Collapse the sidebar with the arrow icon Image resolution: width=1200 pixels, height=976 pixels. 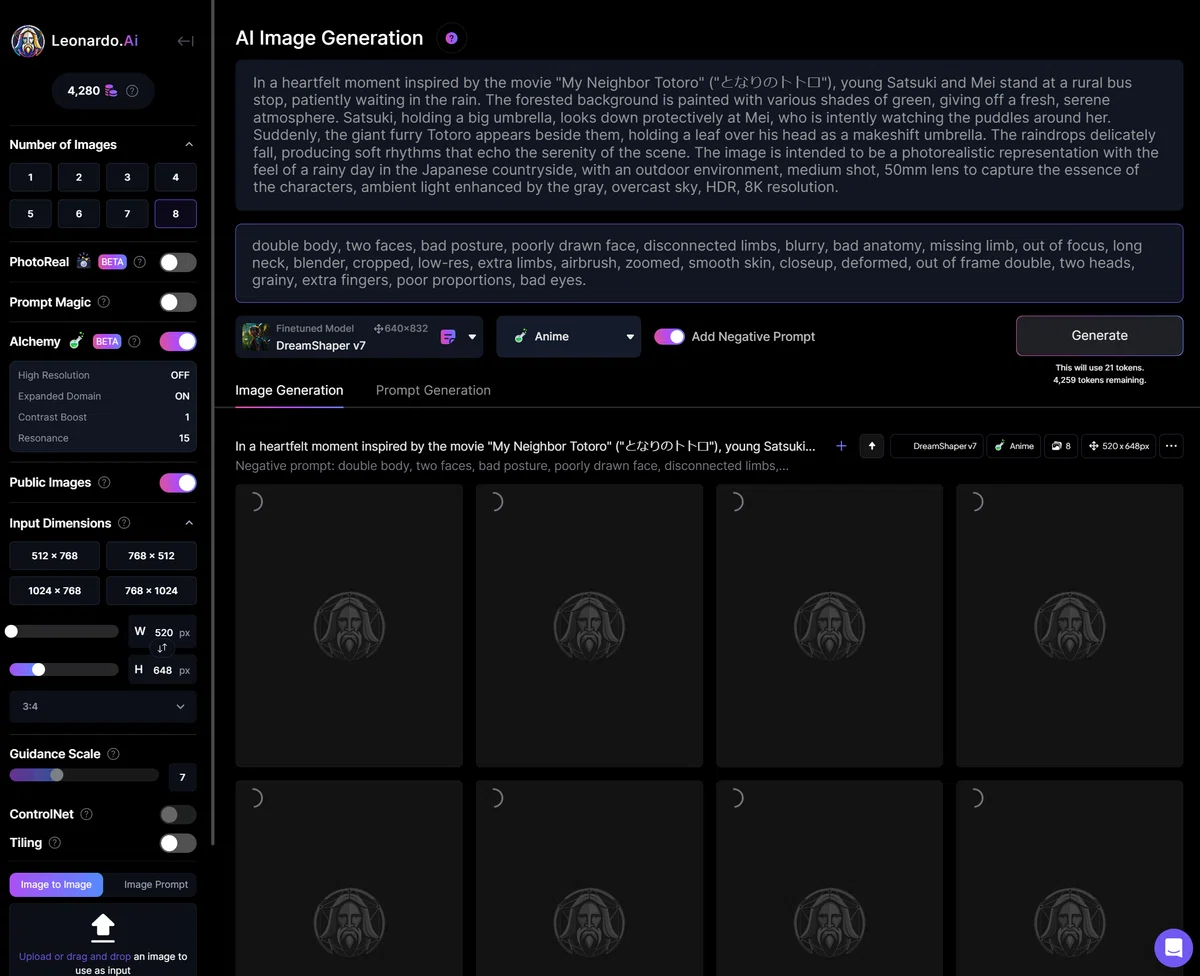(185, 41)
